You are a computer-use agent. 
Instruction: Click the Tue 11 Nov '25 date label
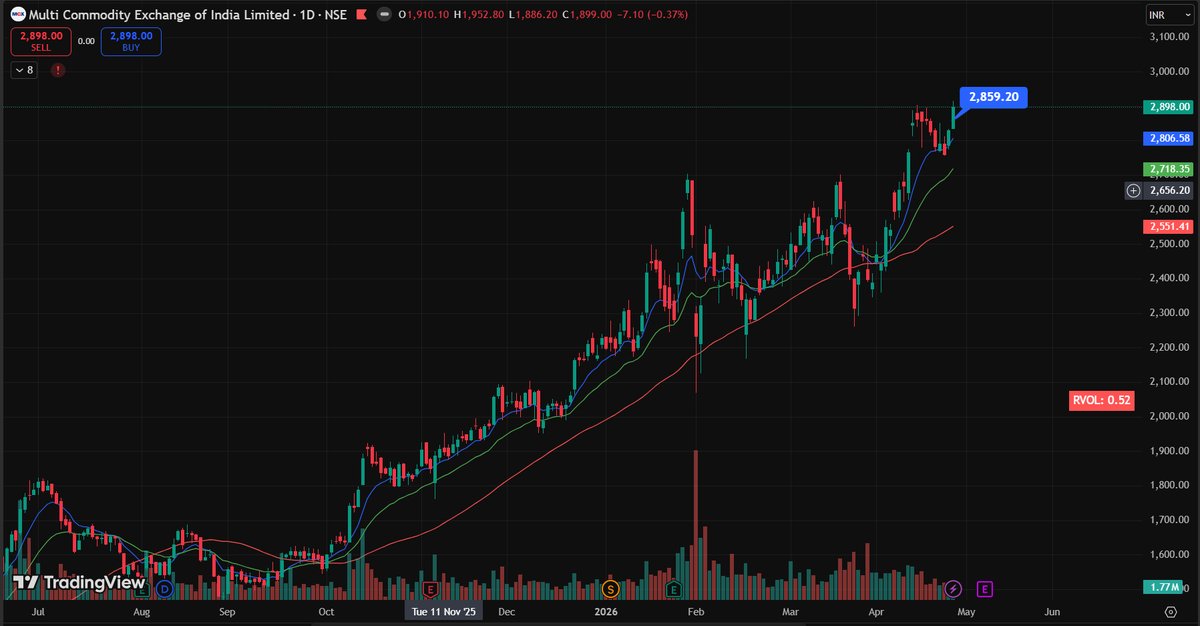(x=443, y=610)
